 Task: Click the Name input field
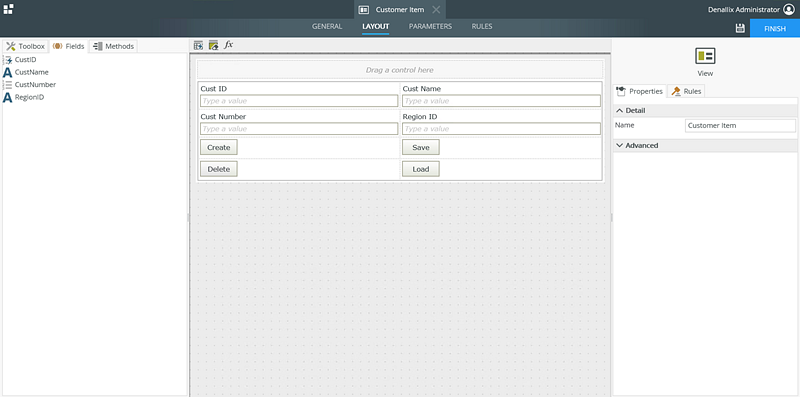tap(740, 126)
